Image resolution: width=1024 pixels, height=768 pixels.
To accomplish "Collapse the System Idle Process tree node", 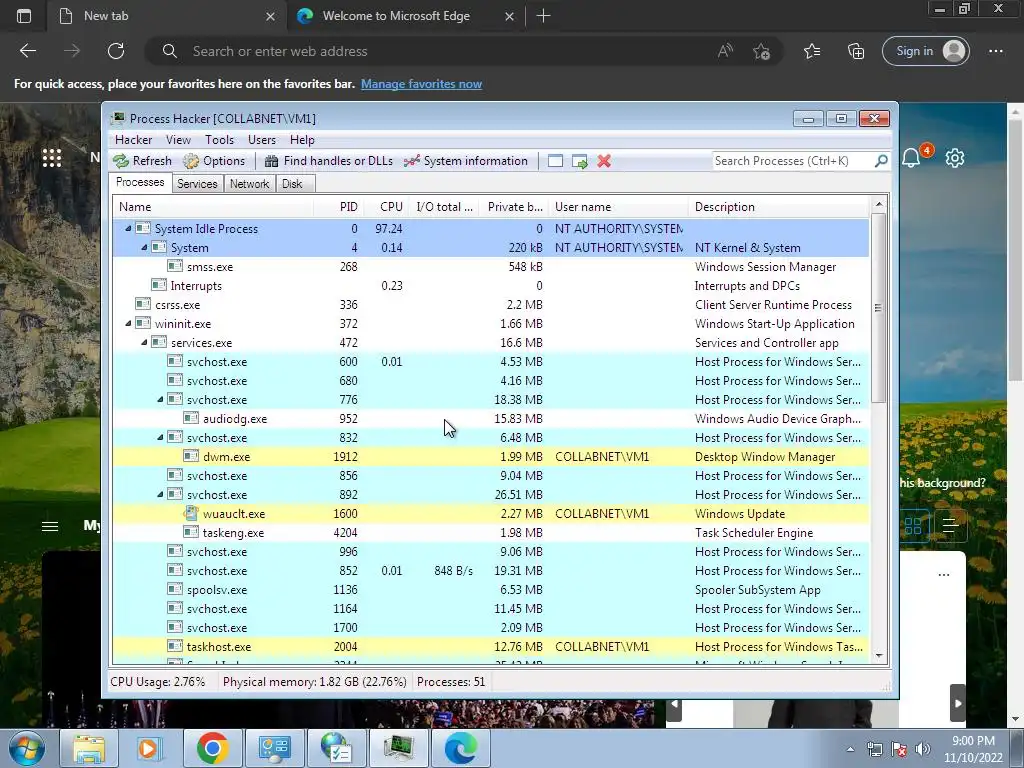I will coord(128,229).
